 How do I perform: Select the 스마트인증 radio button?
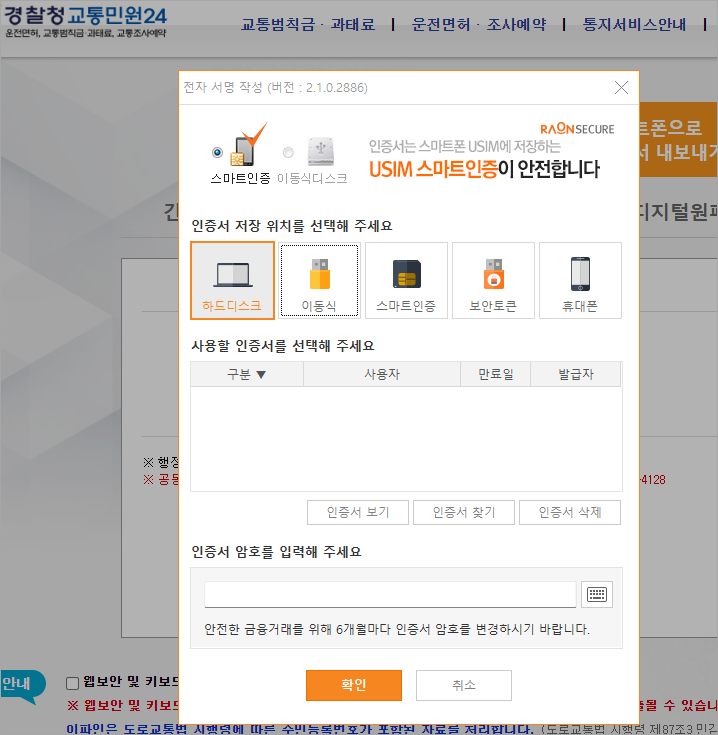[217, 152]
